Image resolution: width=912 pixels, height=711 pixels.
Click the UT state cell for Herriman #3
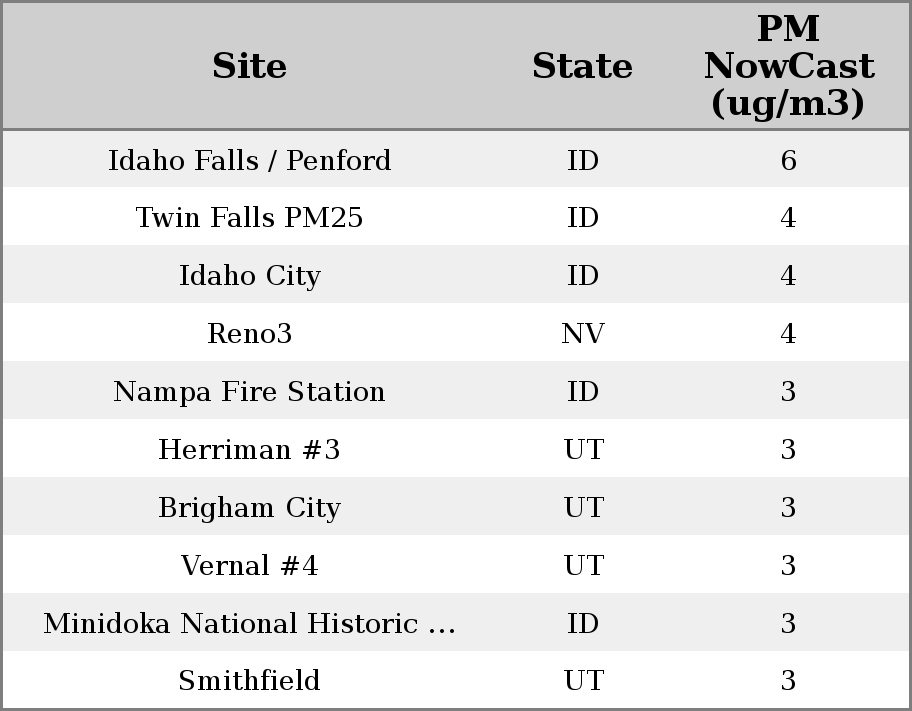(583, 450)
